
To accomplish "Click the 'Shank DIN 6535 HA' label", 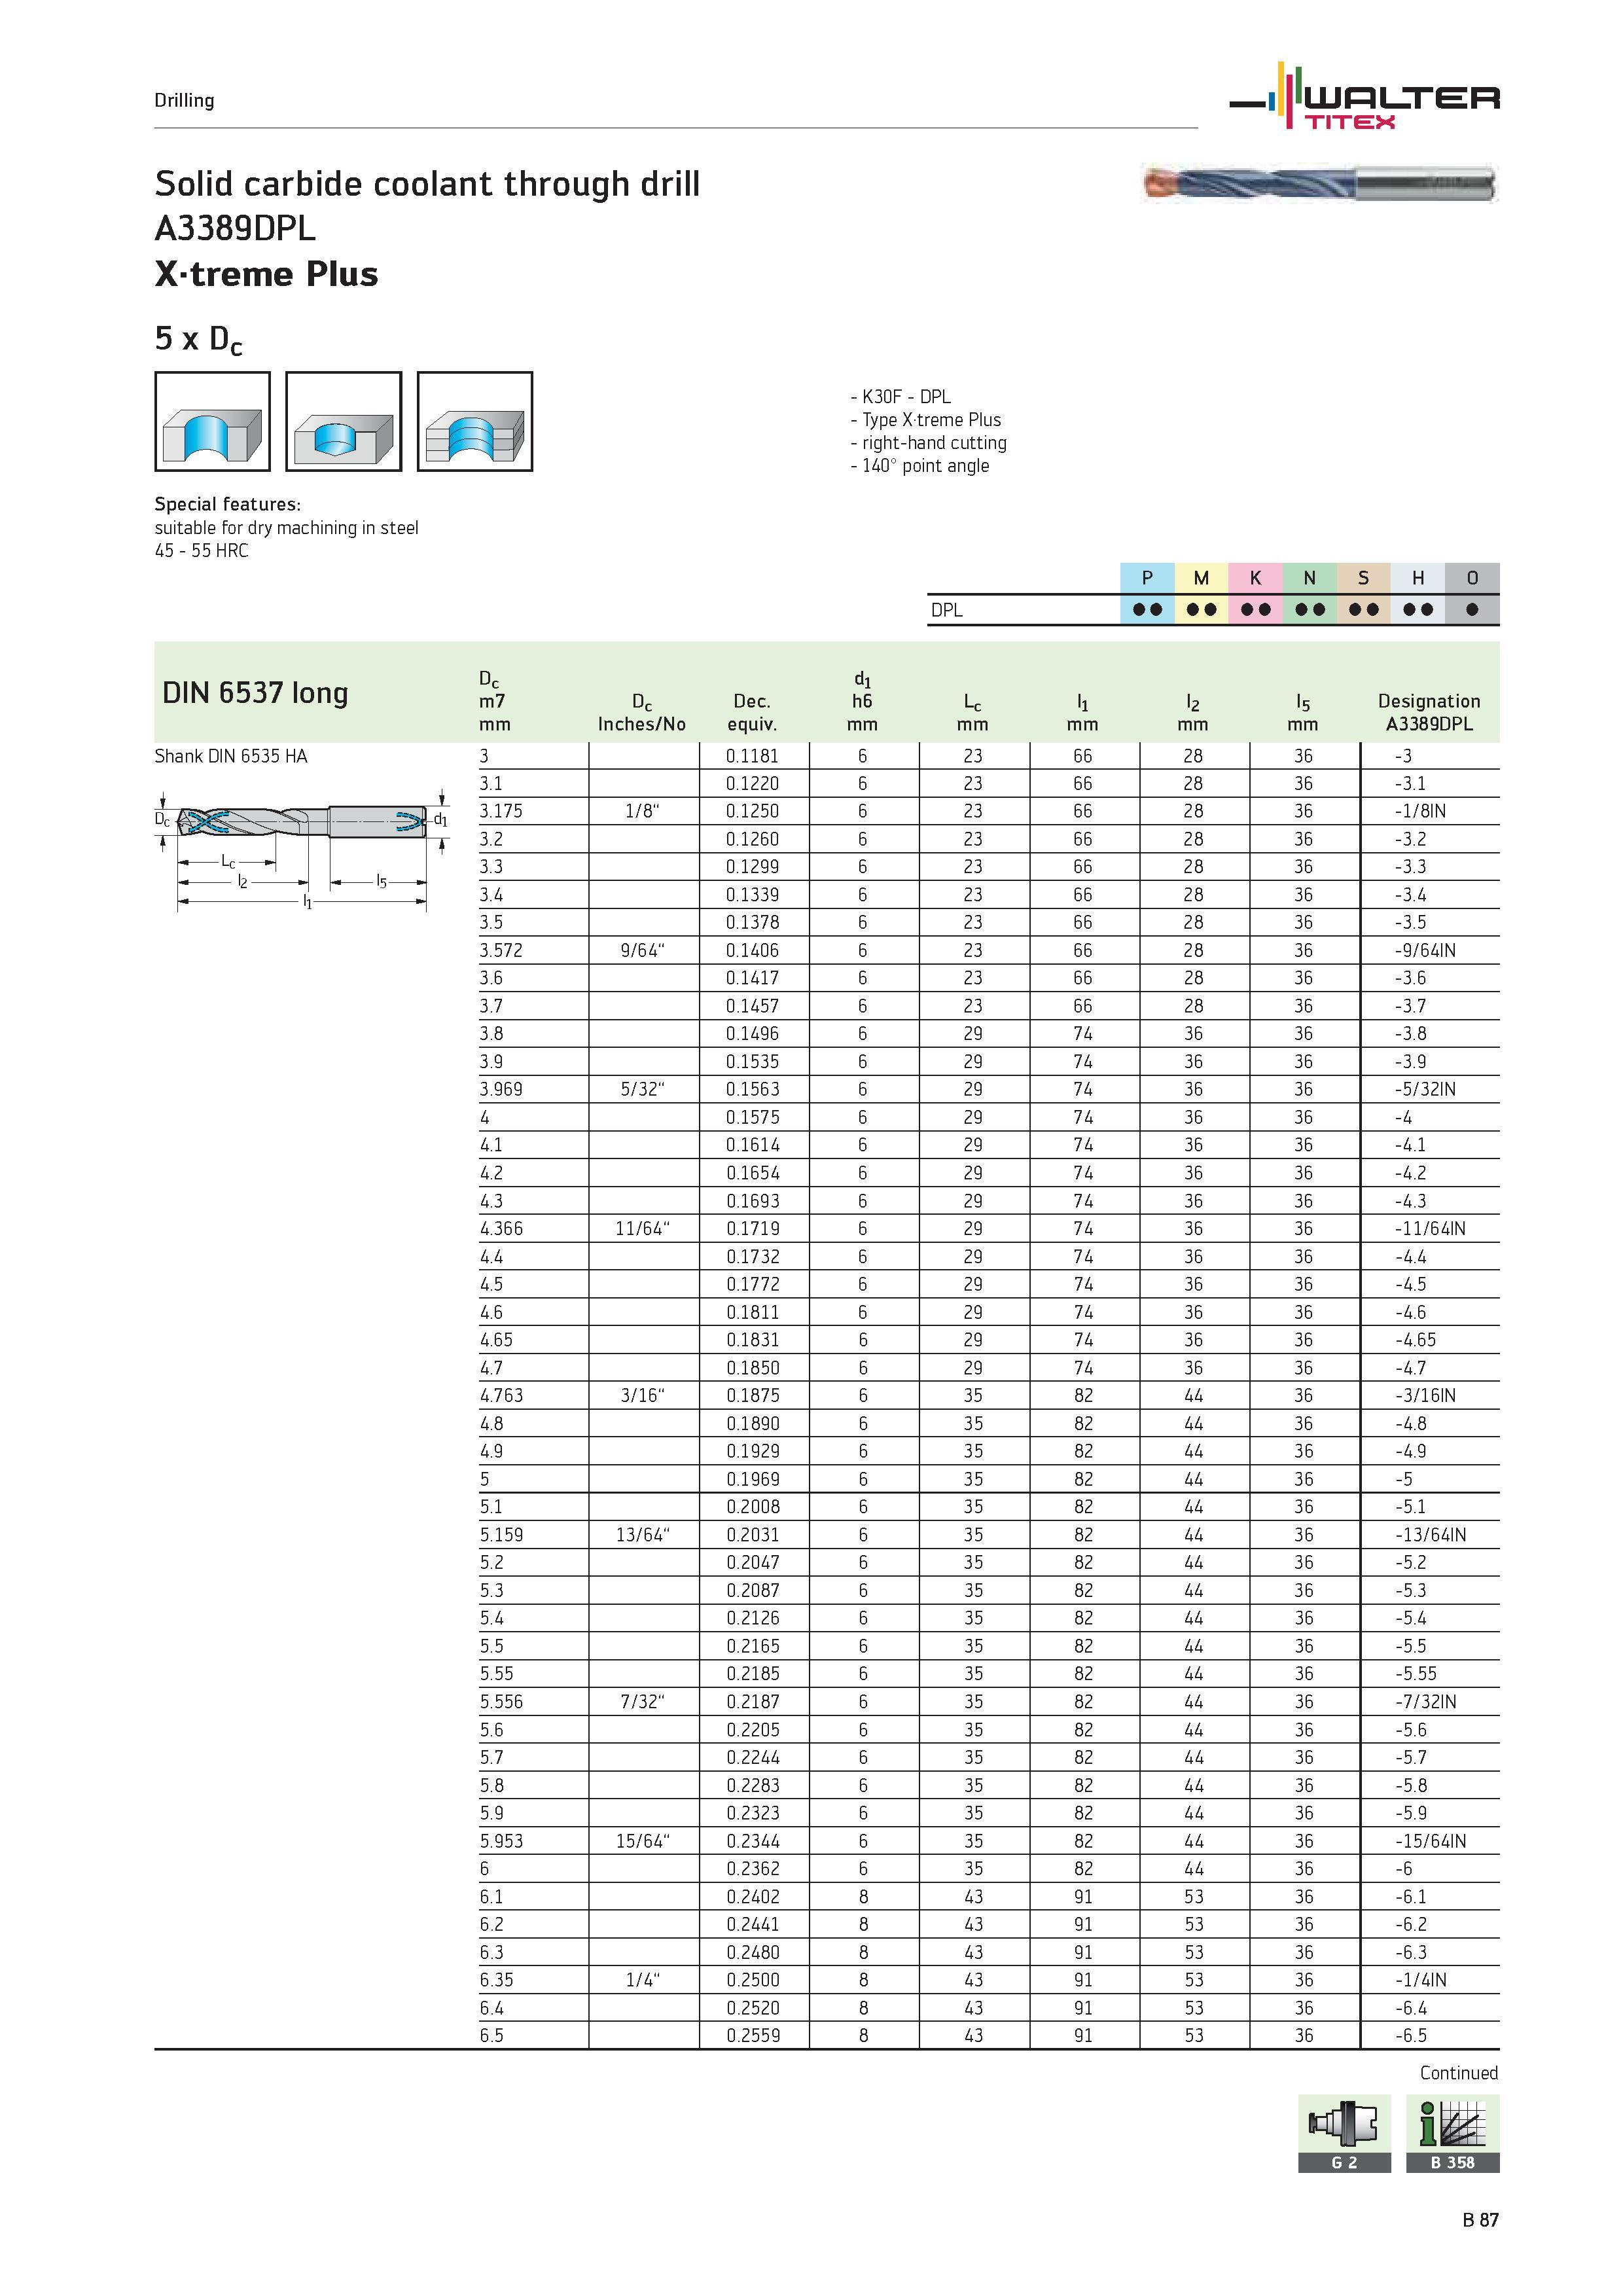I will click(231, 756).
